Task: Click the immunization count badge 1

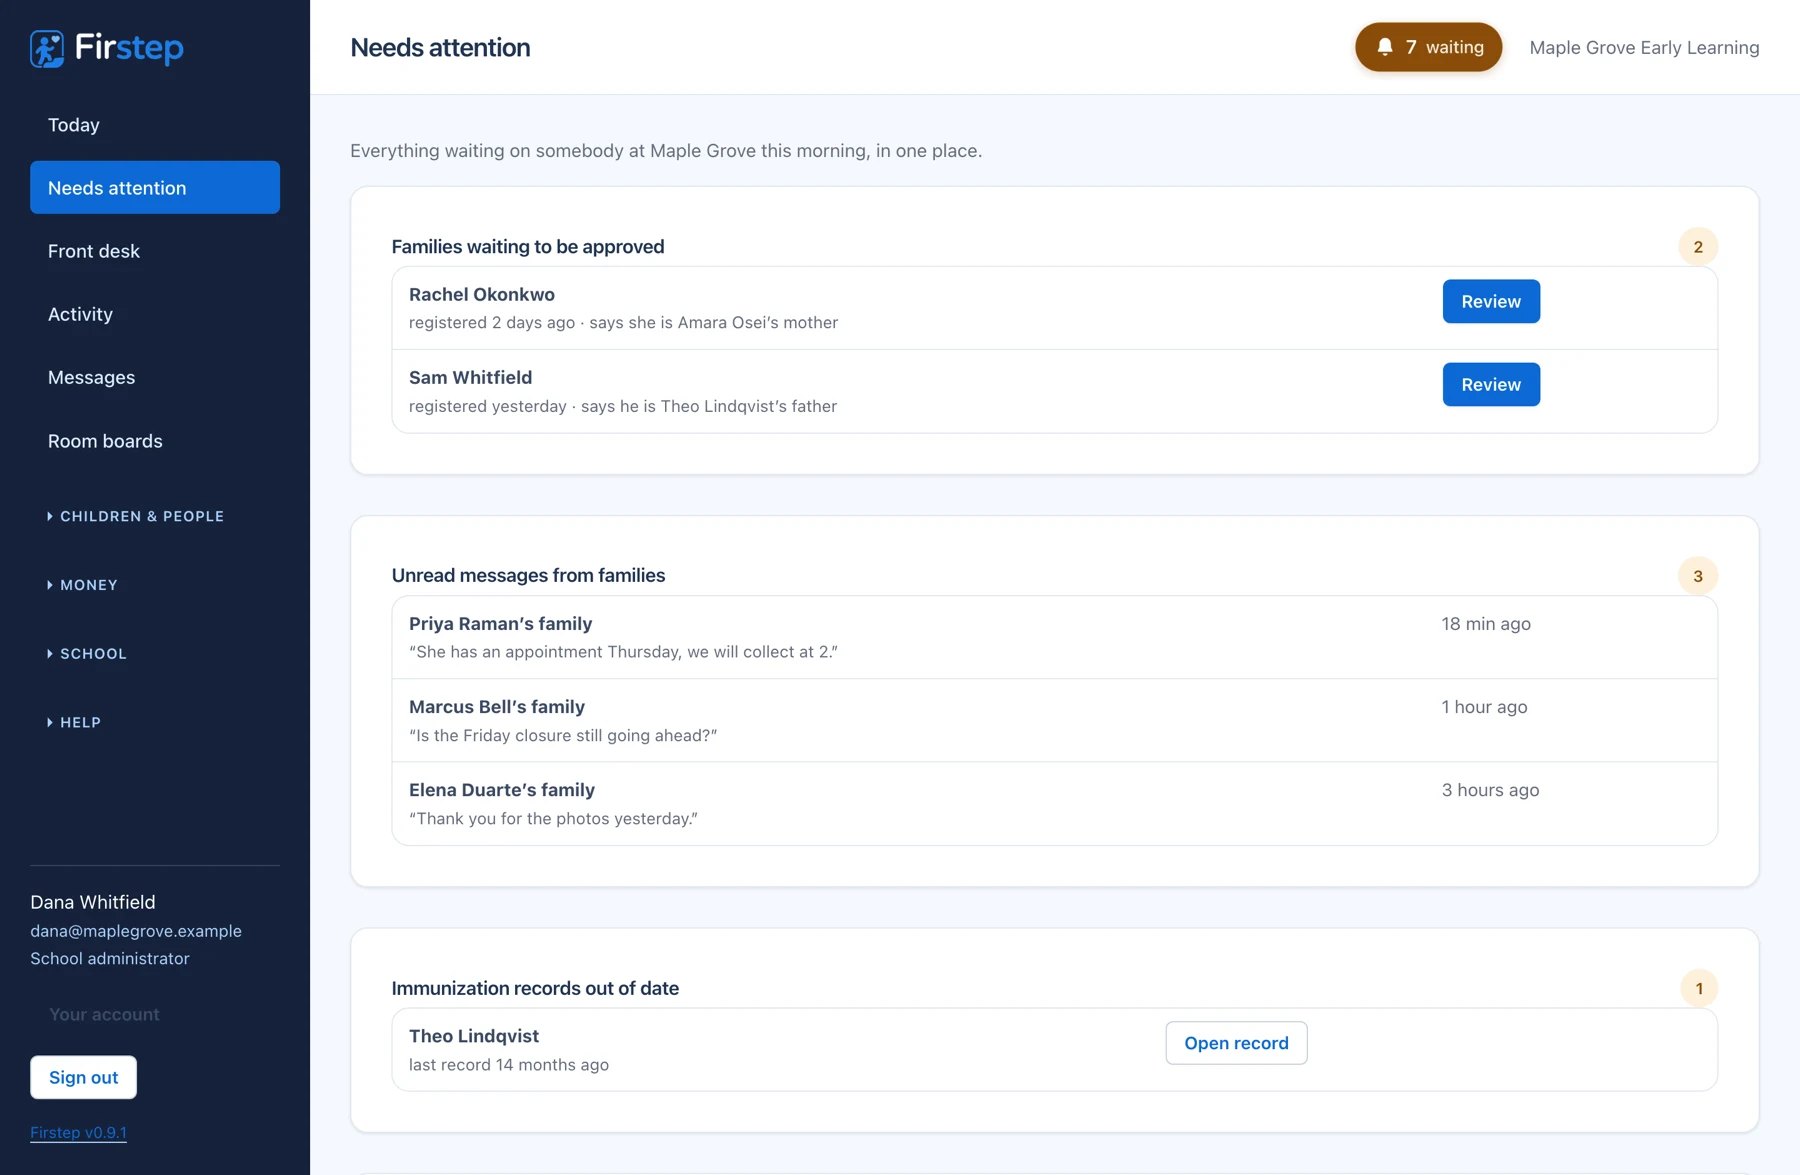Action: click(x=1699, y=988)
